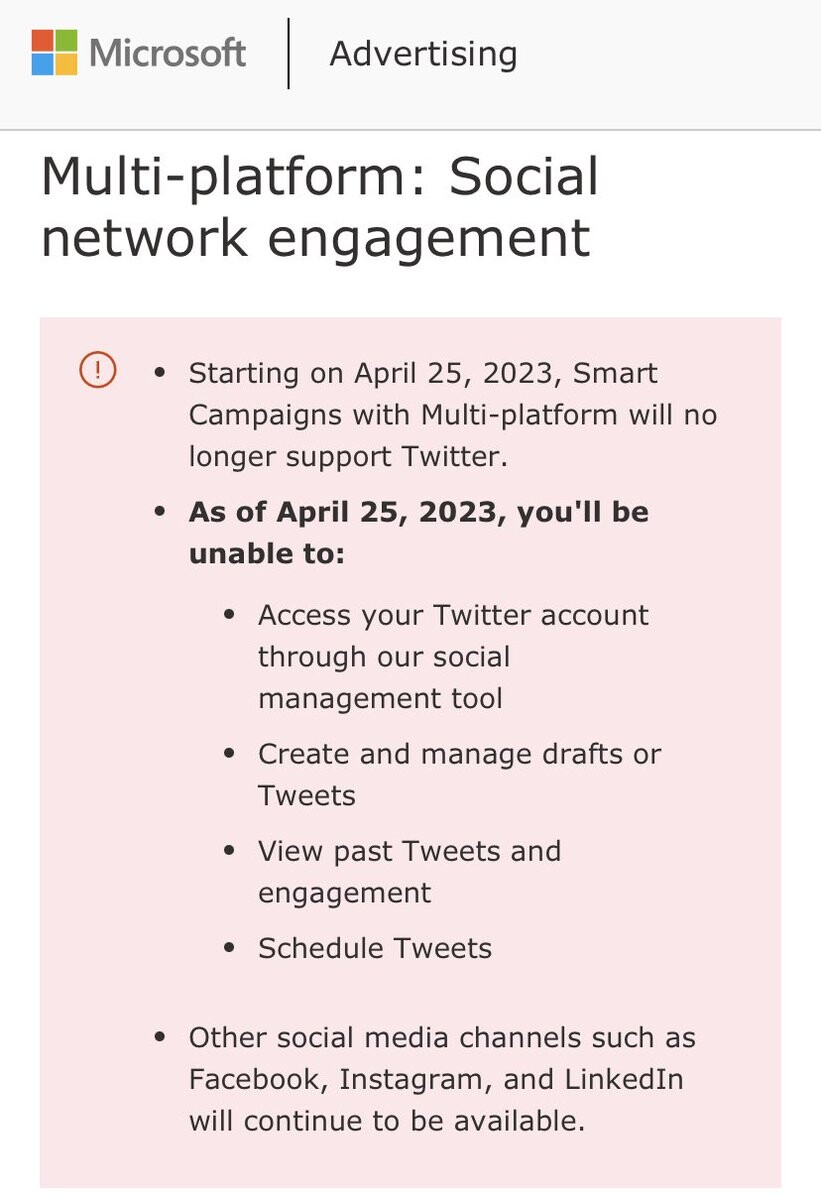This screenshot has height=1200, width=821.
Task: Click the phrase "management tool" in the list
Action: tap(380, 698)
